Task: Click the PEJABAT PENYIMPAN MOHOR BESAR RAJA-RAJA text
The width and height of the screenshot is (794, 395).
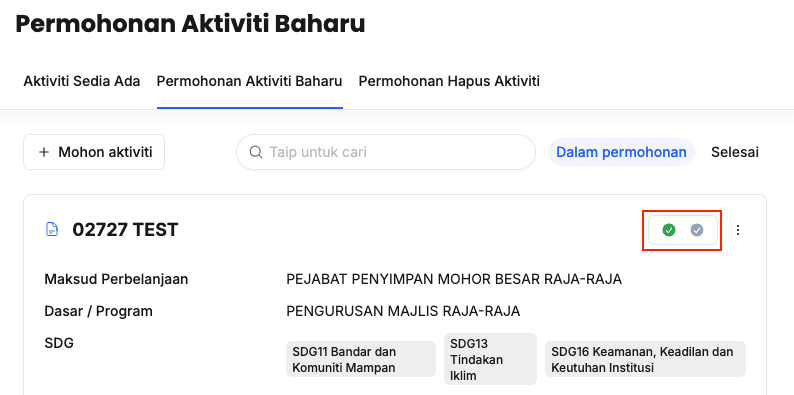Action: [x=454, y=279]
